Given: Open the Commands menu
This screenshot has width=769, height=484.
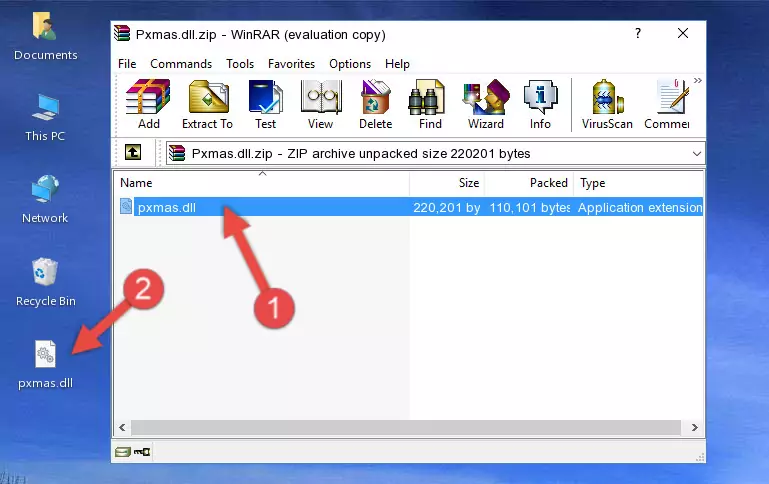Looking at the screenshot, I should tap(181, 64).
